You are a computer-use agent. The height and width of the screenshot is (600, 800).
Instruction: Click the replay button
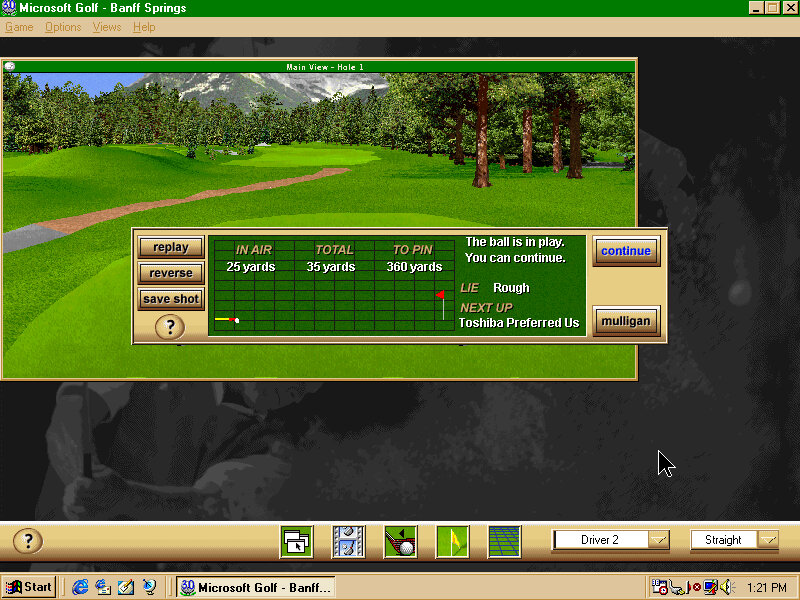point(171,247)
